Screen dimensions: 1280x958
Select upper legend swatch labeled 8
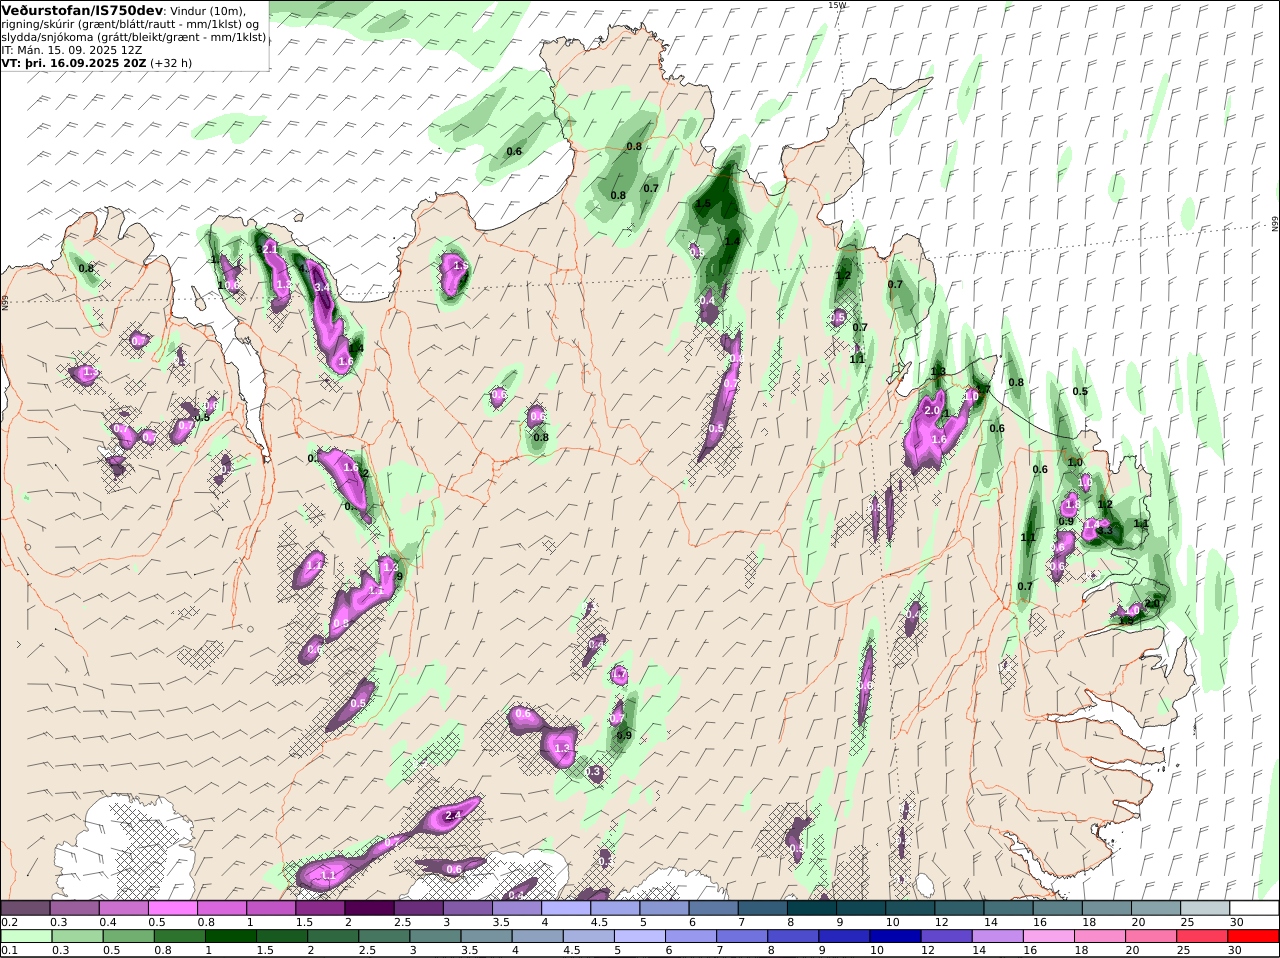(812, 907)
